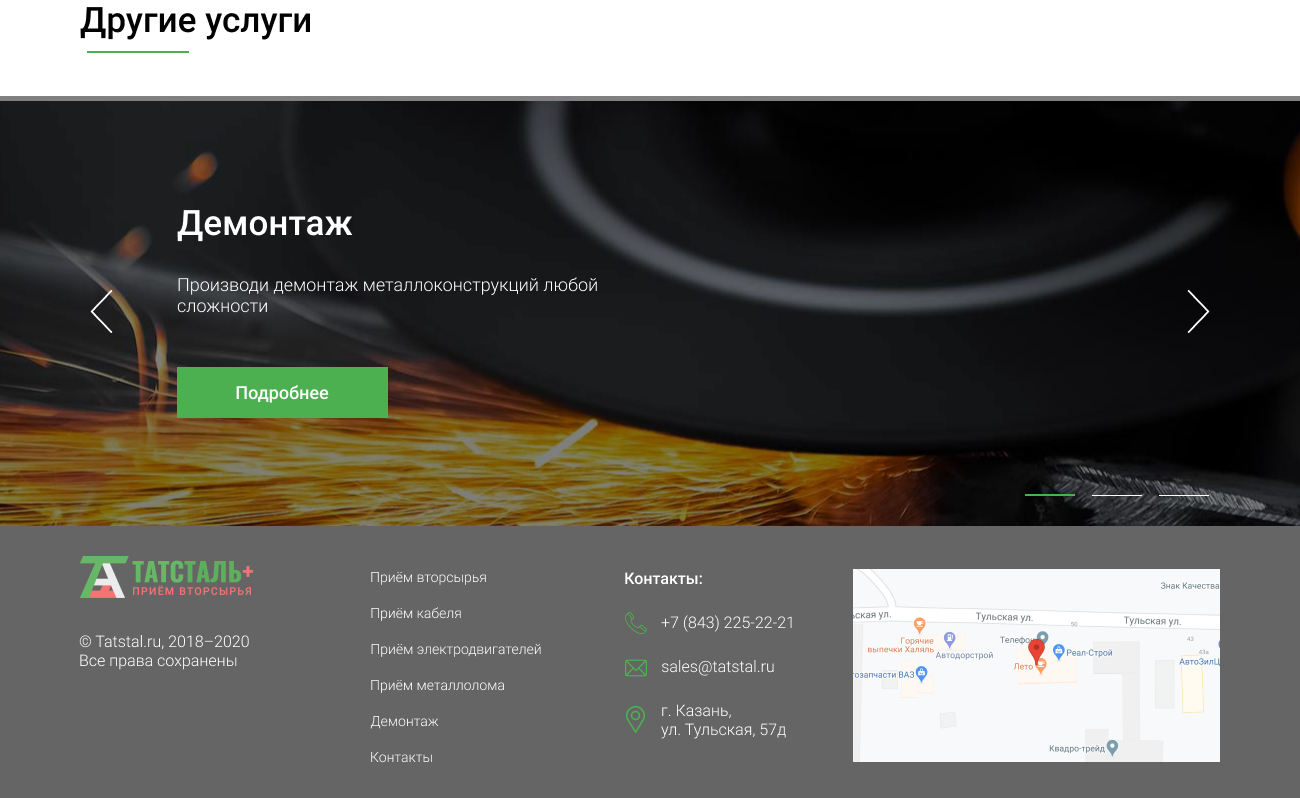Click the green phone icon
Image resolution: width=1300 pixels, height=798 pixels.
tap(636, 623)
